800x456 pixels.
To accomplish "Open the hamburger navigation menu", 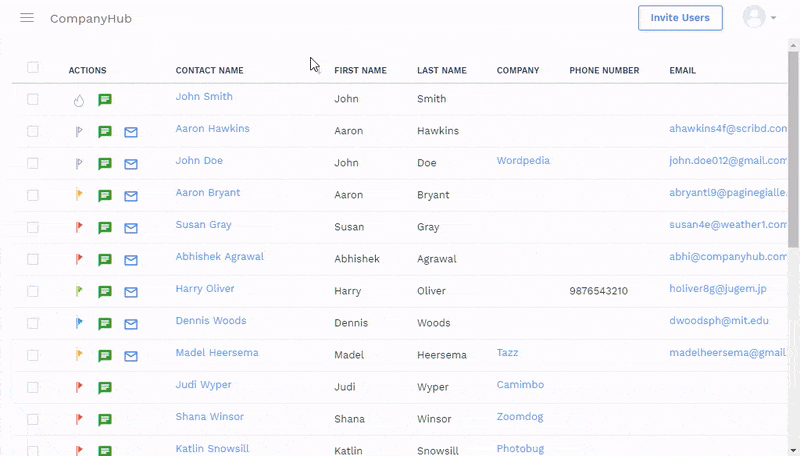I will click(x=27, y=18).
